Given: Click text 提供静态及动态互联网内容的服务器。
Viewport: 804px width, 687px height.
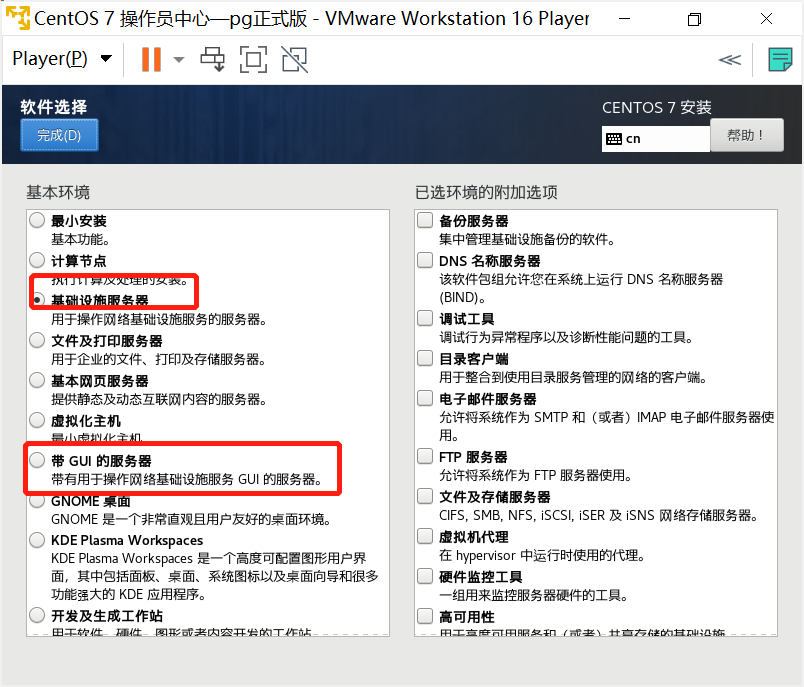Looking at the screenshot, I should point(159,399).
